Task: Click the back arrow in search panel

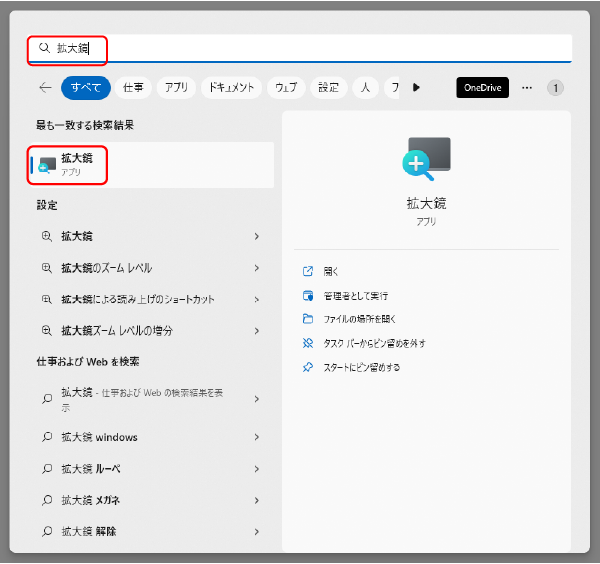Action: pos(45,88)
